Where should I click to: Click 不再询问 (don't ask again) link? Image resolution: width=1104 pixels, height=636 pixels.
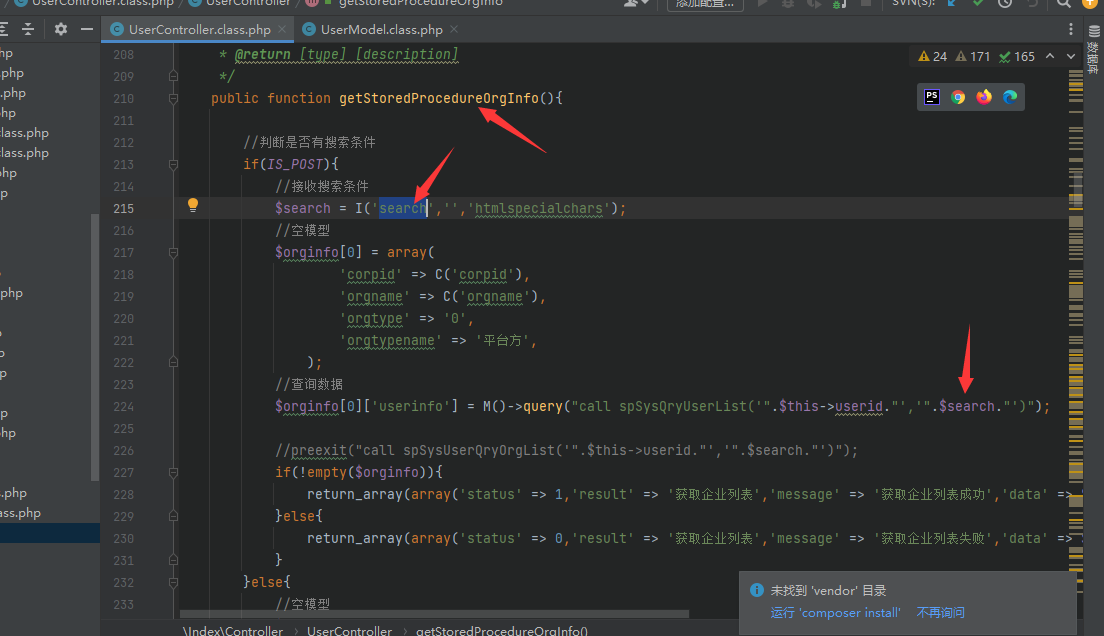[x=941, y=613]
